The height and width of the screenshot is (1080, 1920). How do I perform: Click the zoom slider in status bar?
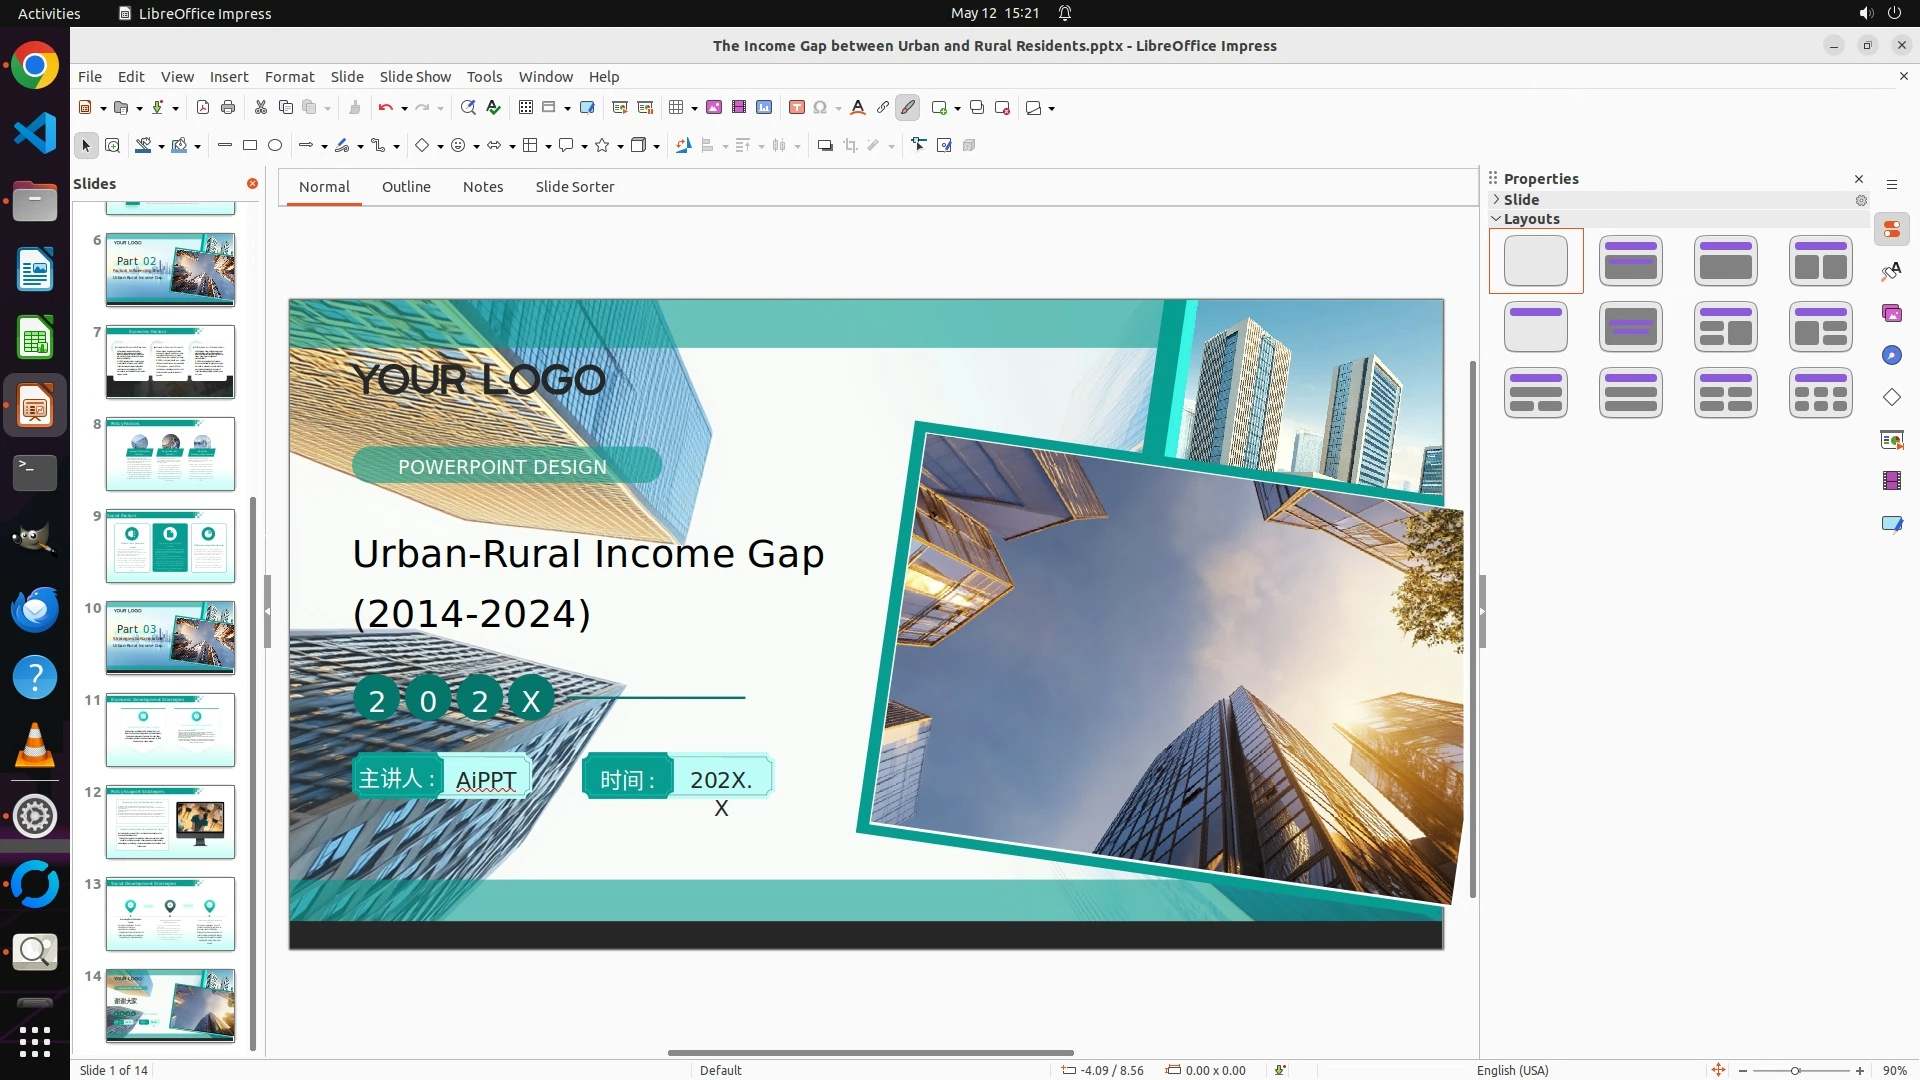click(x=1795, y=1070)
